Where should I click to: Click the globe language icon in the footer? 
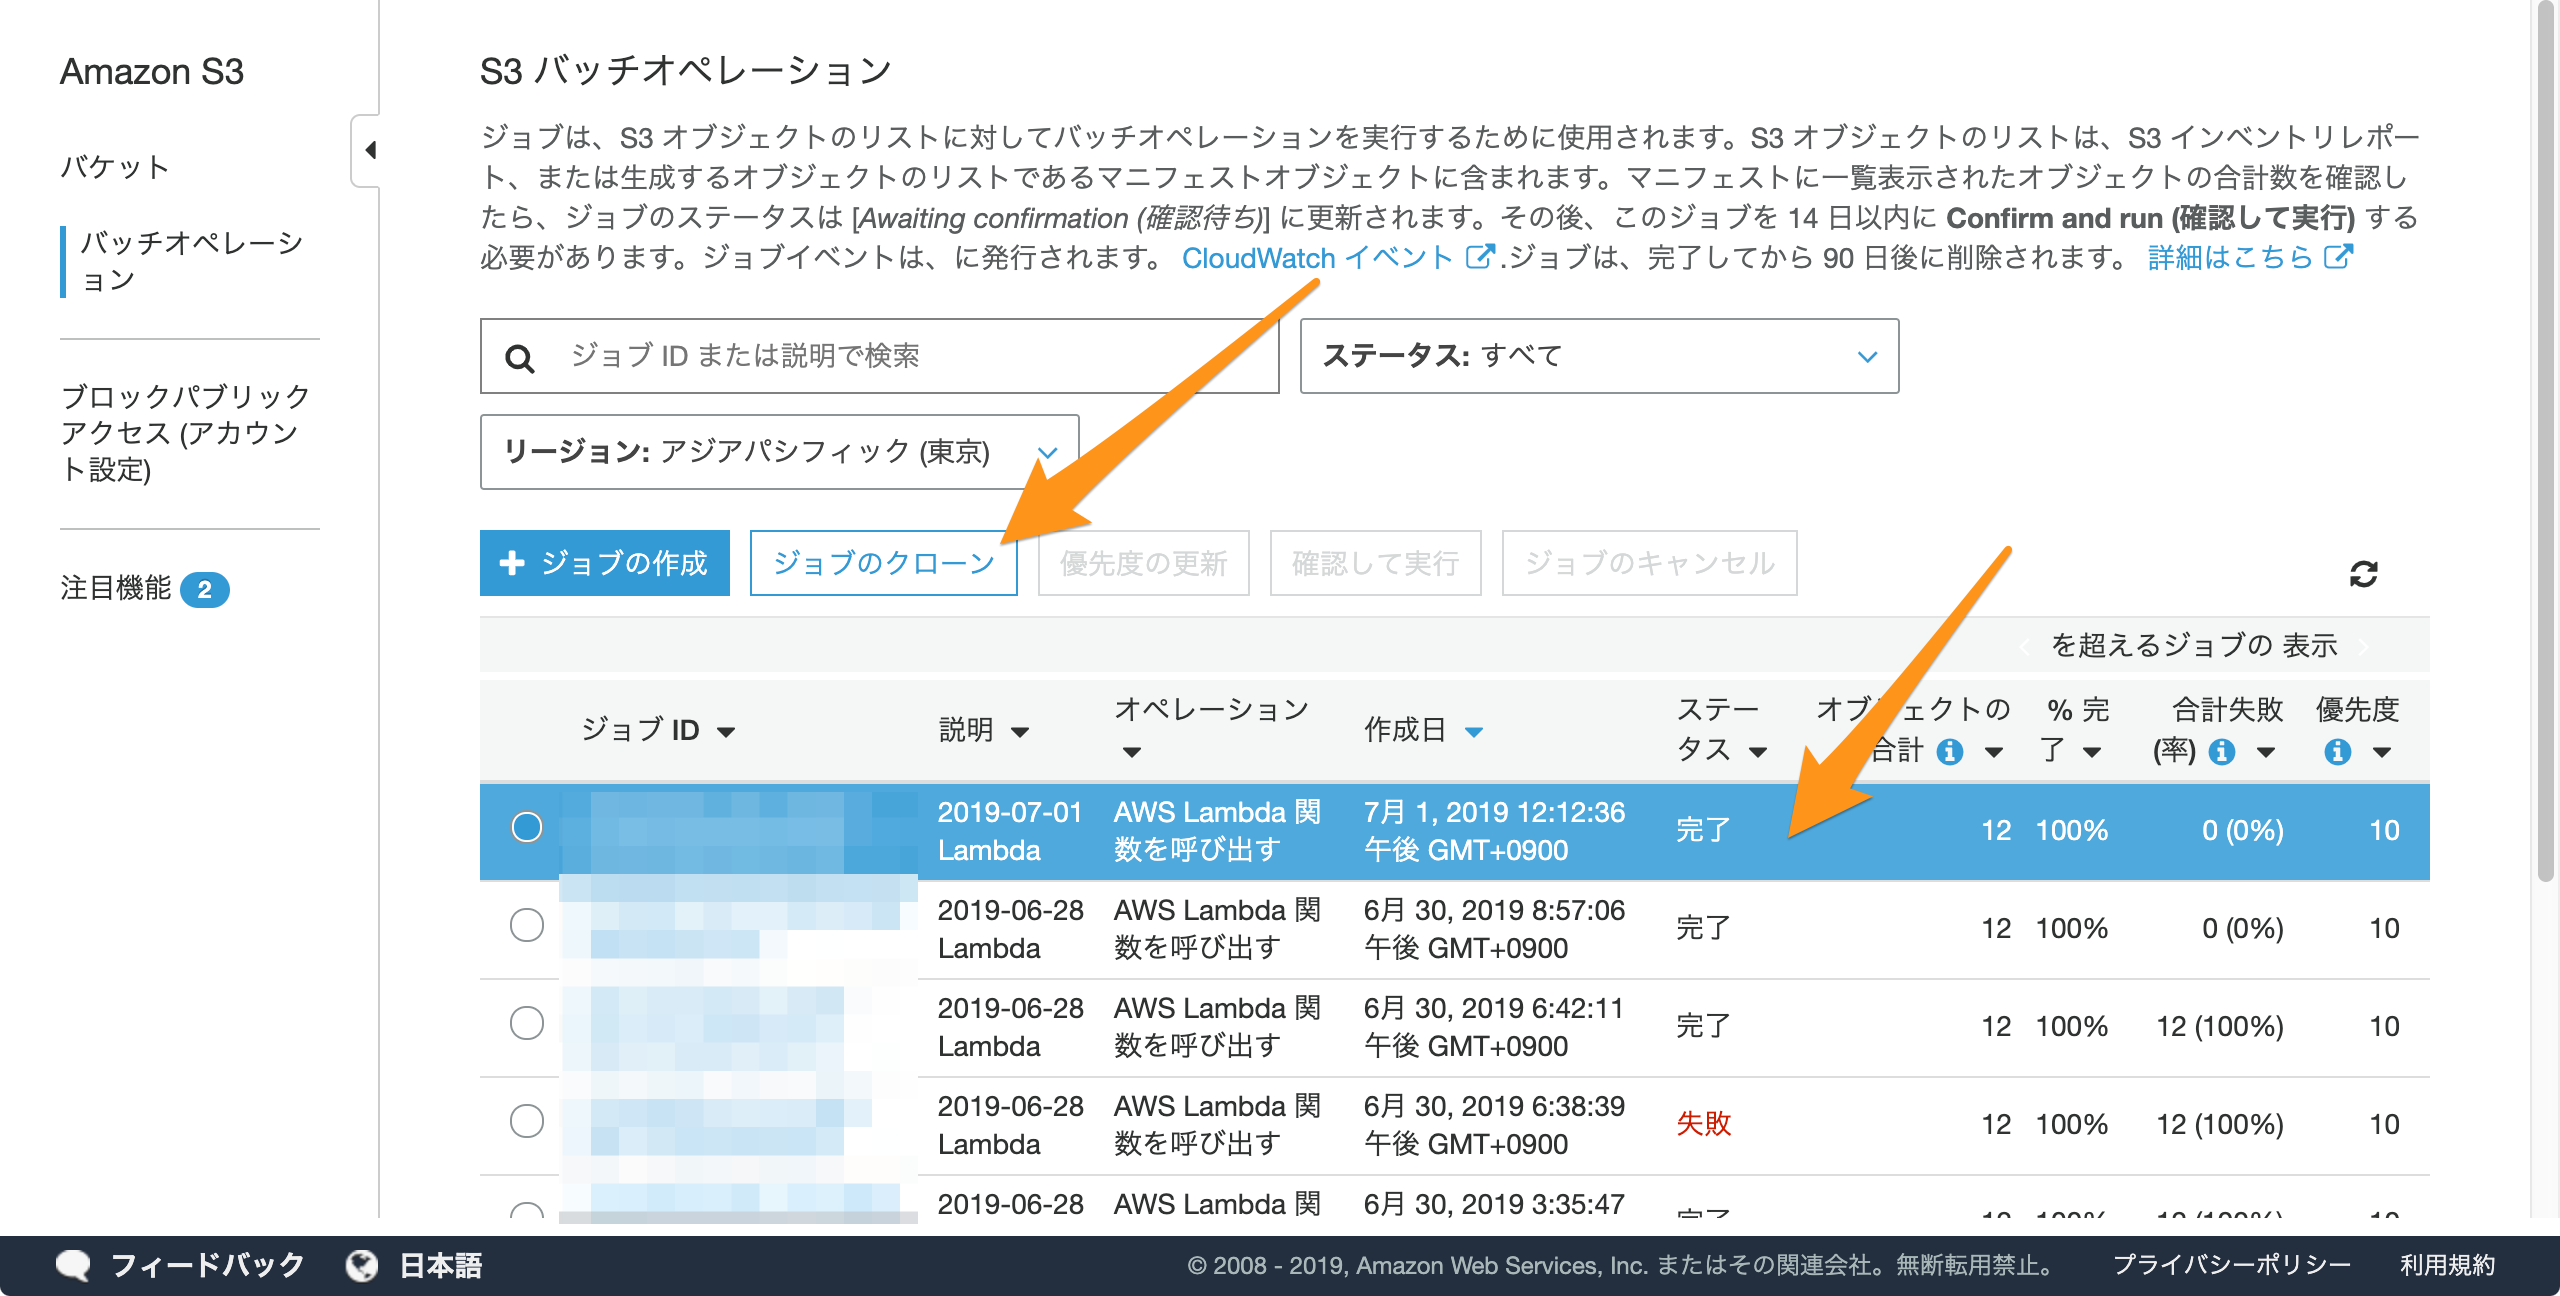click(361, 1265)
